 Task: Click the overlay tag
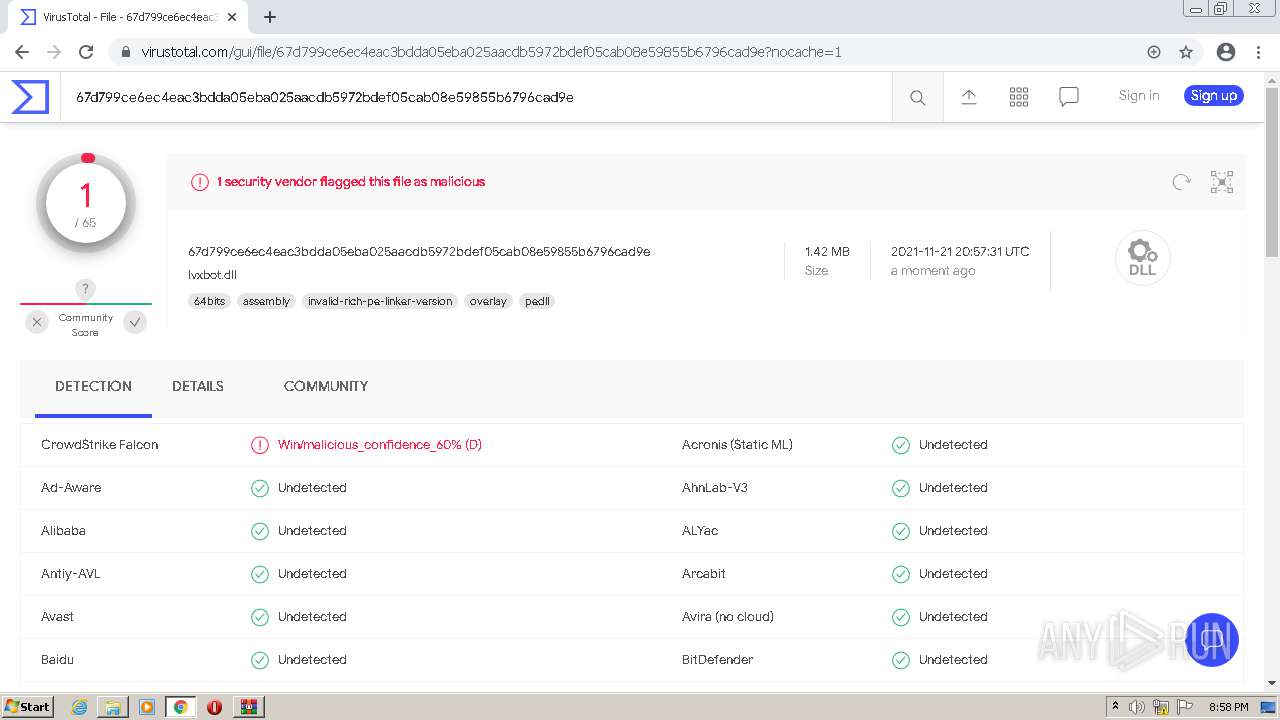(488, 301)
